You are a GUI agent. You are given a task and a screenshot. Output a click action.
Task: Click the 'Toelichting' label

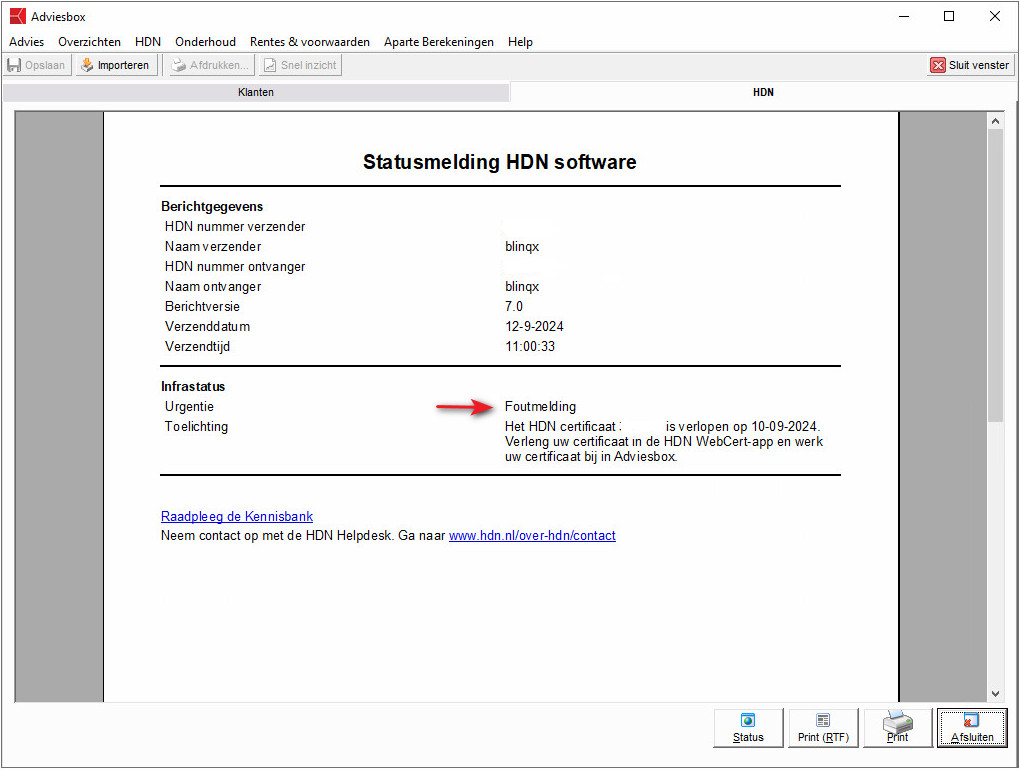(x=196, y=427)
